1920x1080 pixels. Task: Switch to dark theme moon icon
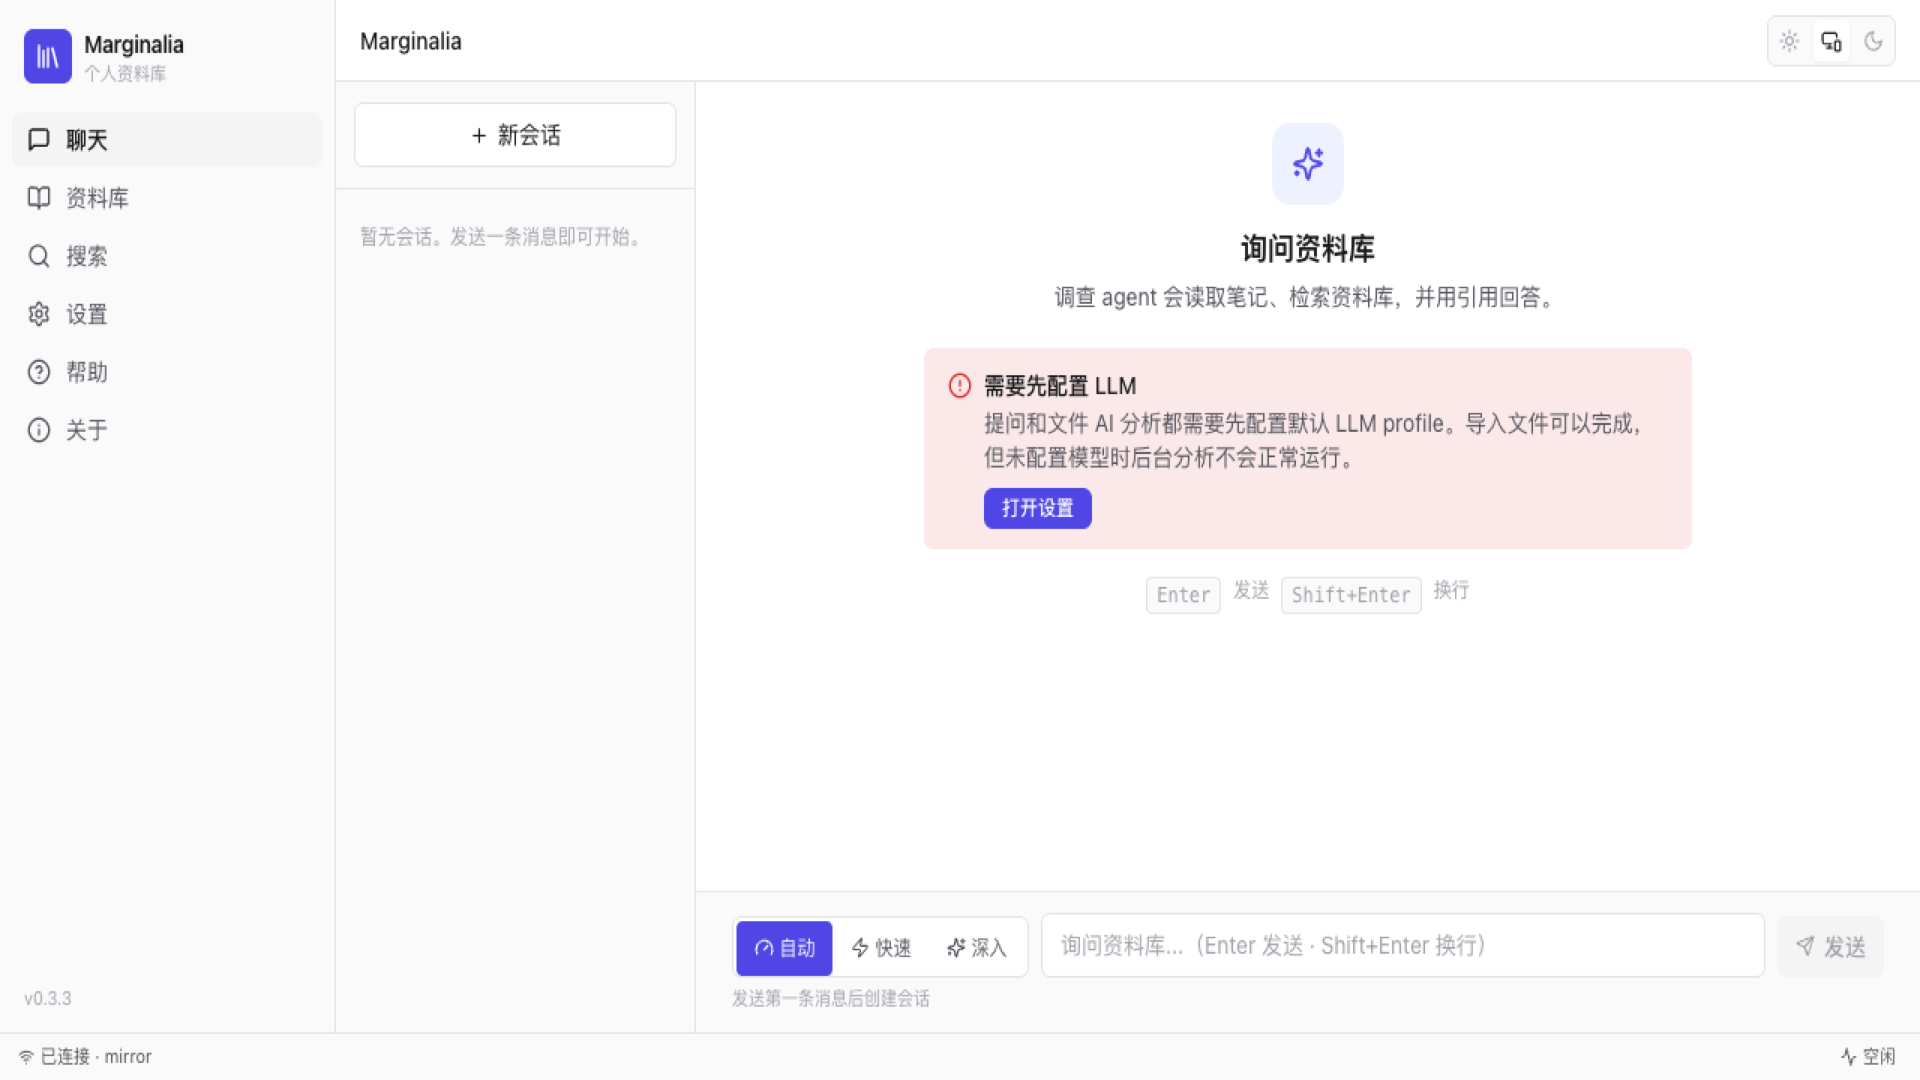[x=1873, y=41]
